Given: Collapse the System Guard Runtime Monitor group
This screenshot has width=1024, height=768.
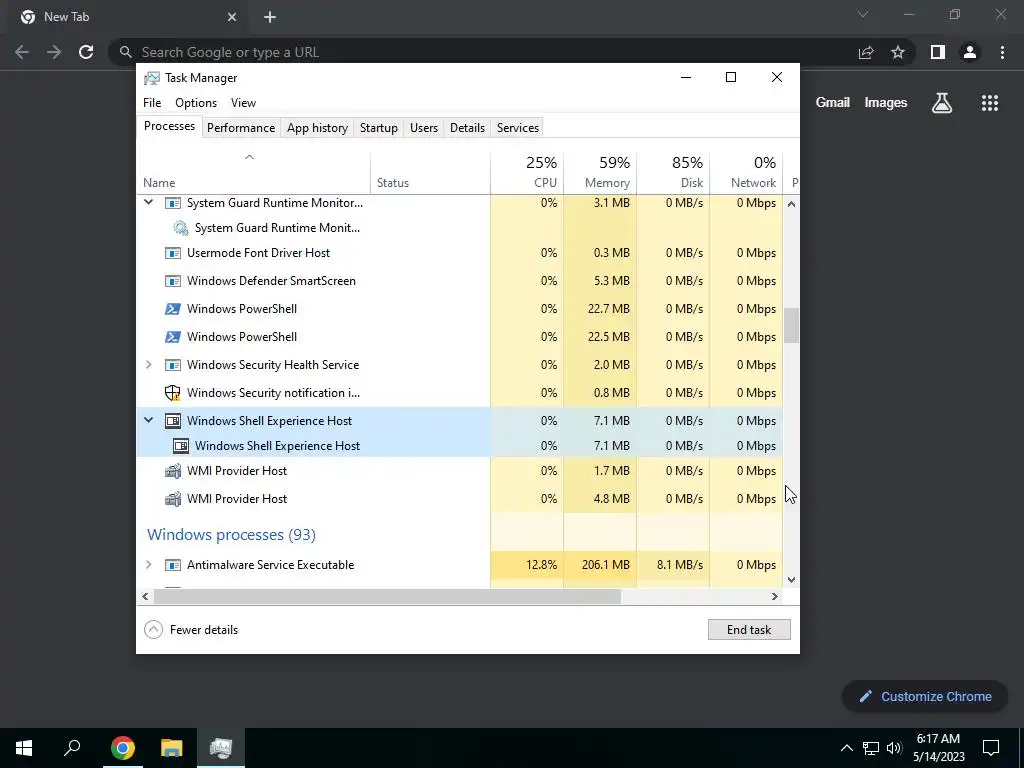Looking at the screenshot, I should coord(149,202).
